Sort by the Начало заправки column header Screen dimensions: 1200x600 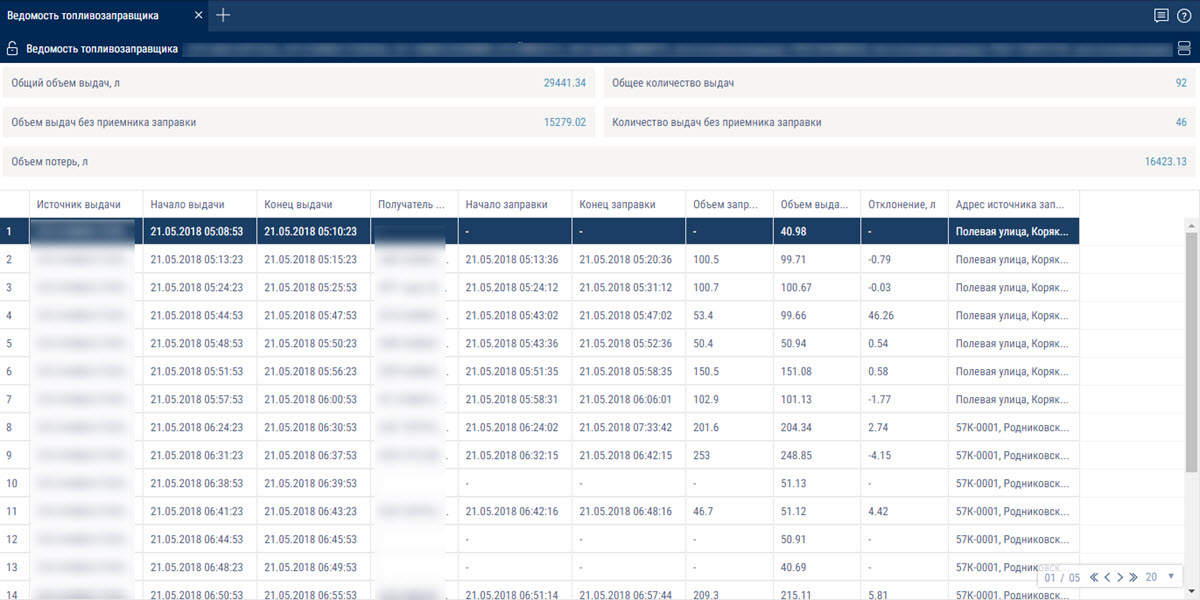(515, 204)
